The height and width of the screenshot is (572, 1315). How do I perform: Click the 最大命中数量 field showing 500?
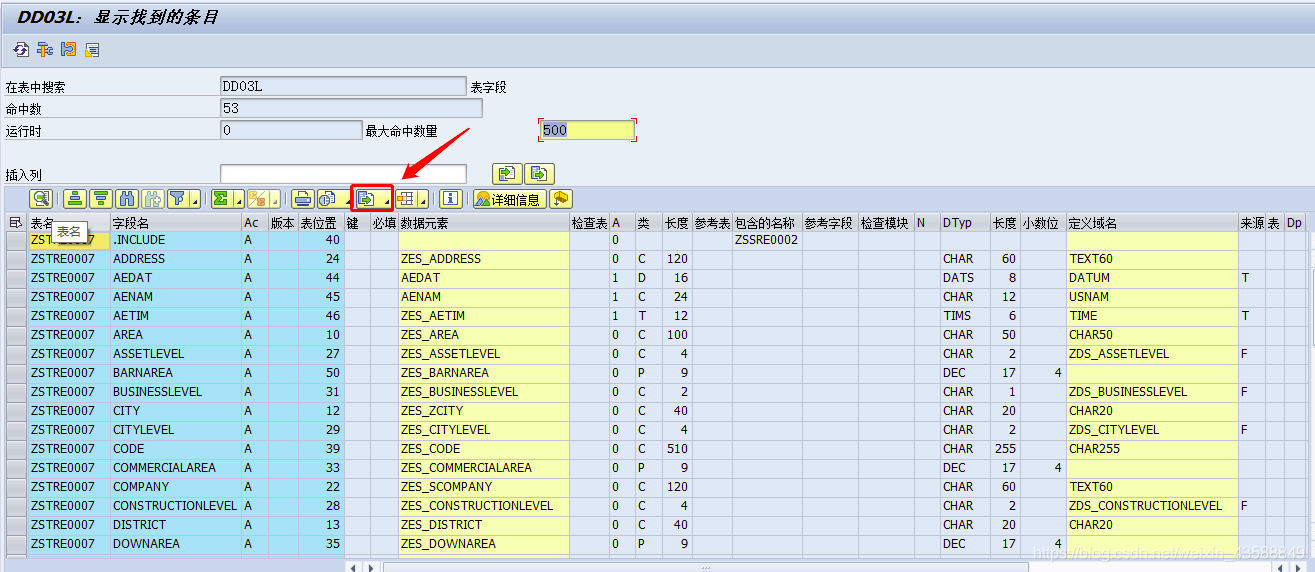[587, 130]
